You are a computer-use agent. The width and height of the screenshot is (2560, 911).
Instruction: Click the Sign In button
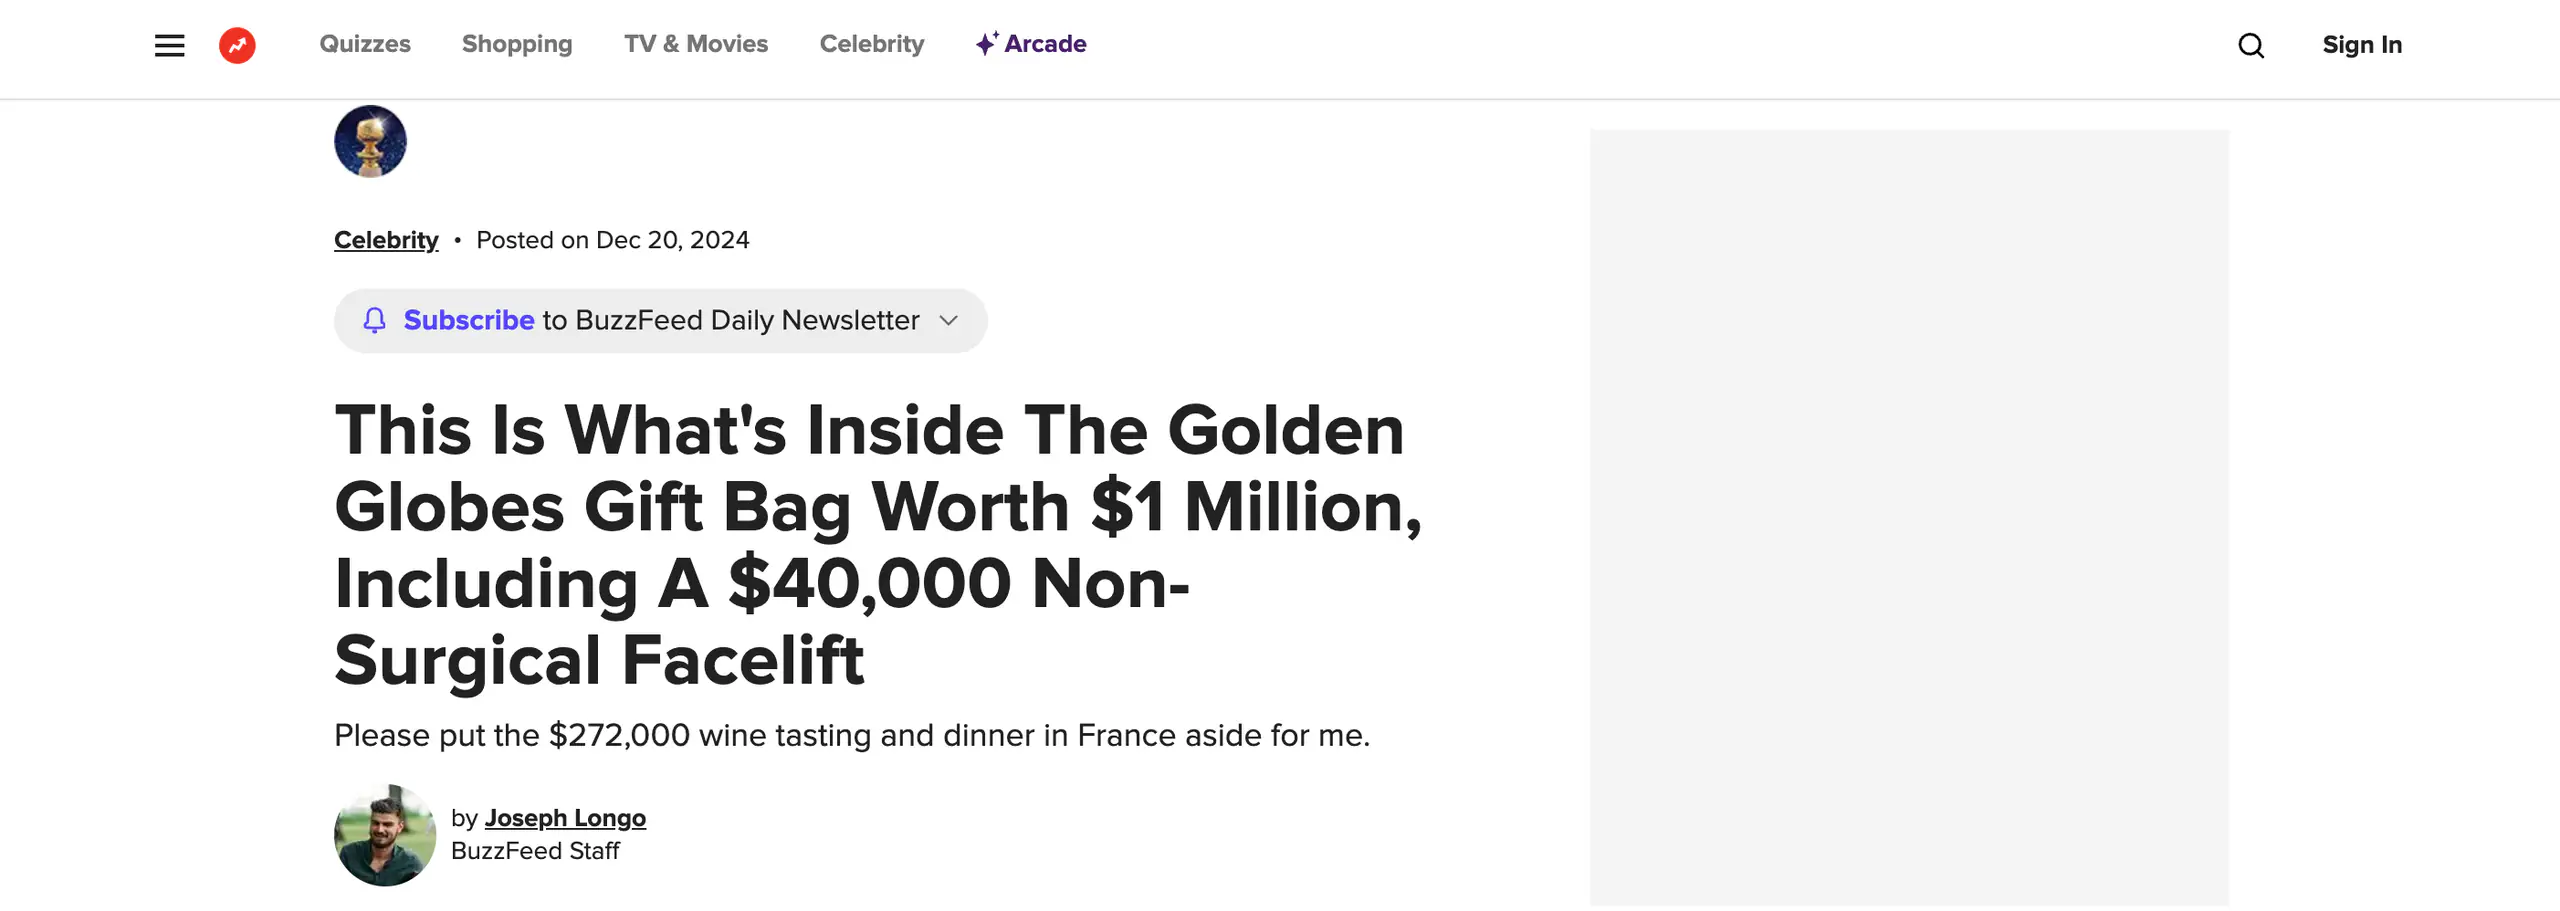click(2362, 45)
